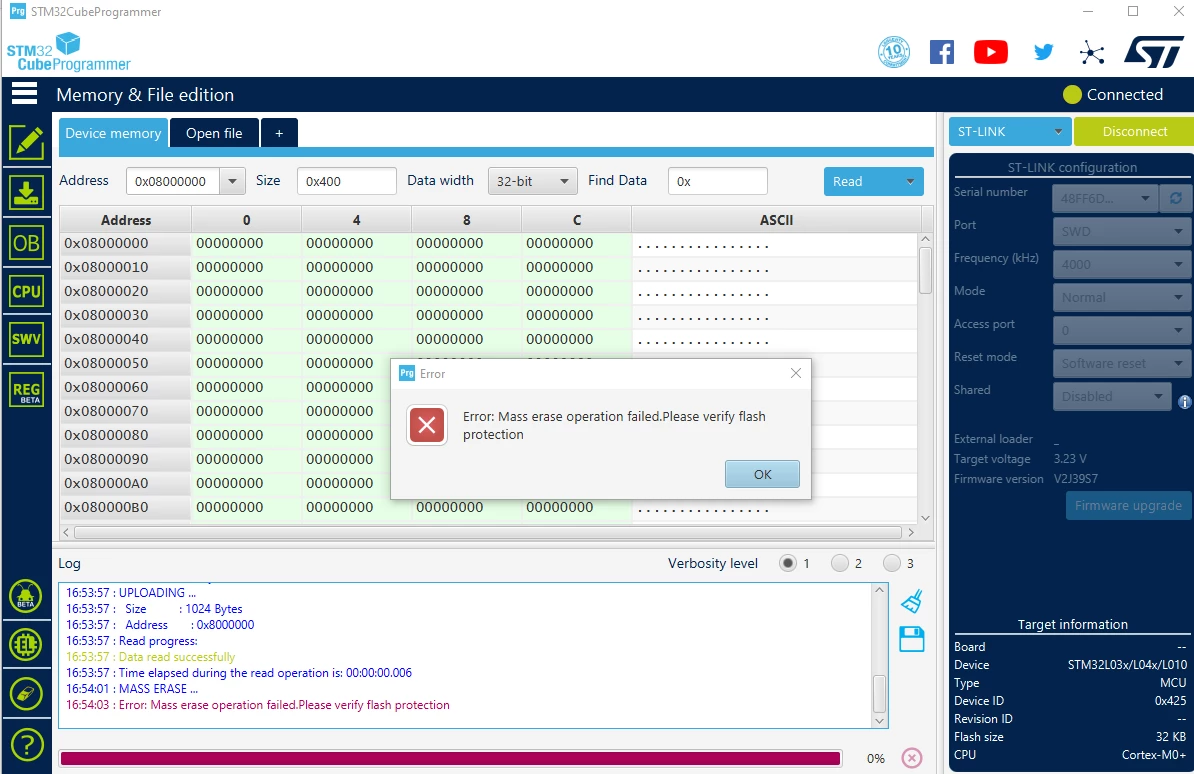Screen dimensions: 1194x774
Task: Expand the Address dropdown
Action: pyautogui.click(x=232, y=181)
